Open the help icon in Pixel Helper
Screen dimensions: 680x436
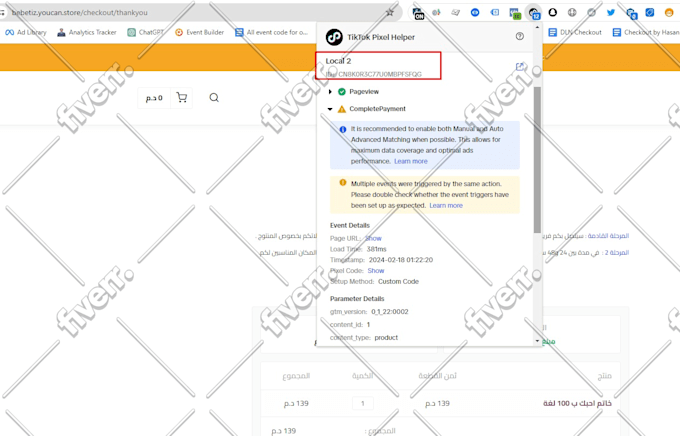(520, 36)
